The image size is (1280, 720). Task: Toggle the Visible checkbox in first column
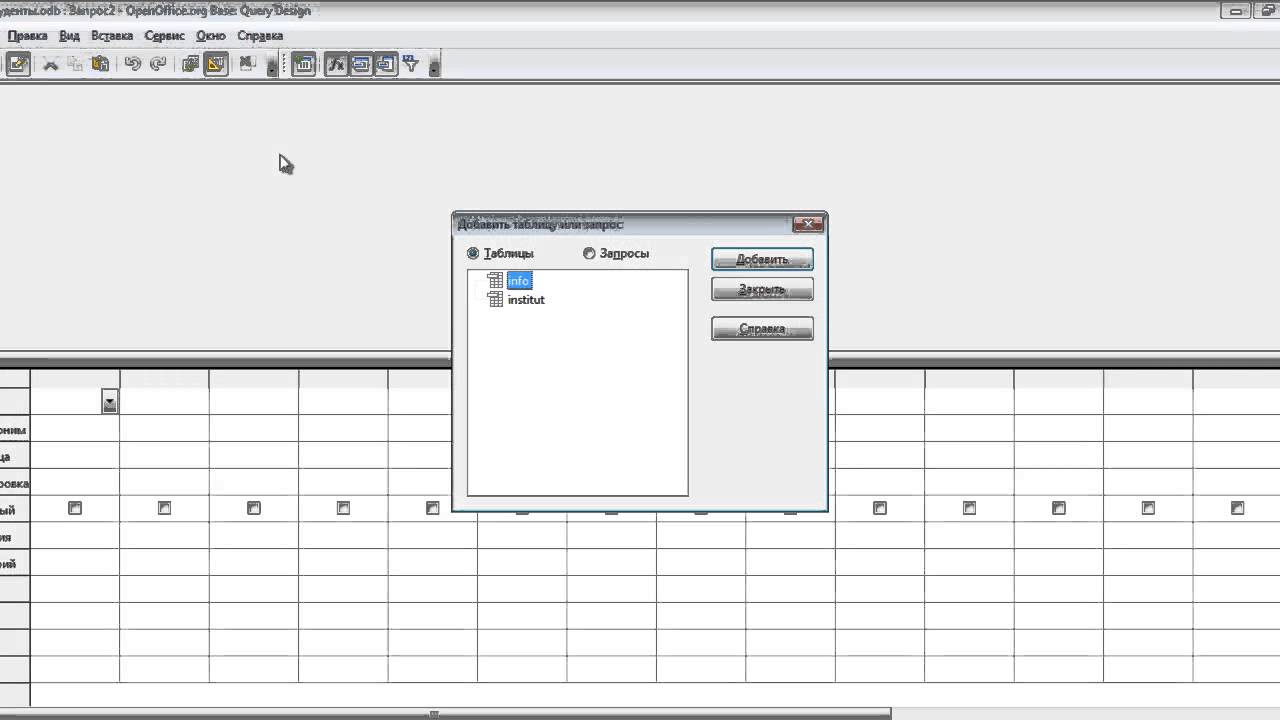click(75, 508)
